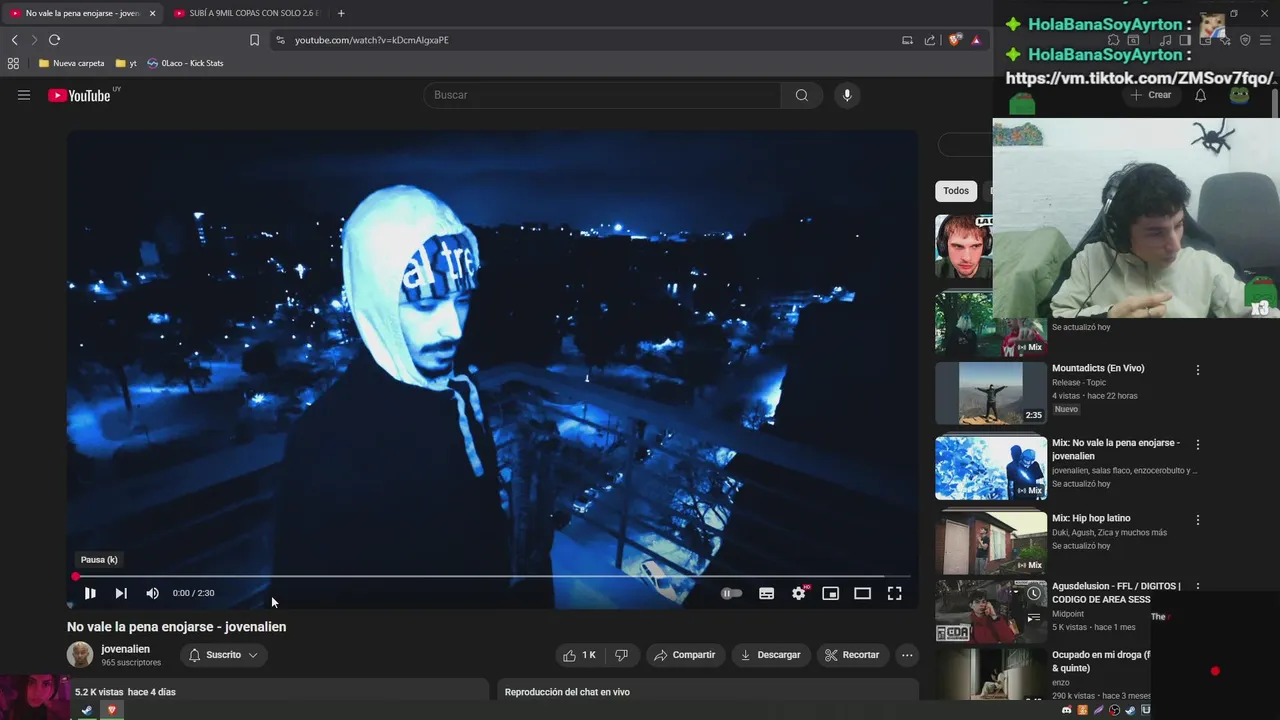Click the share page icon in address bar
1280x720 pixels.
(x=930, y=40)
